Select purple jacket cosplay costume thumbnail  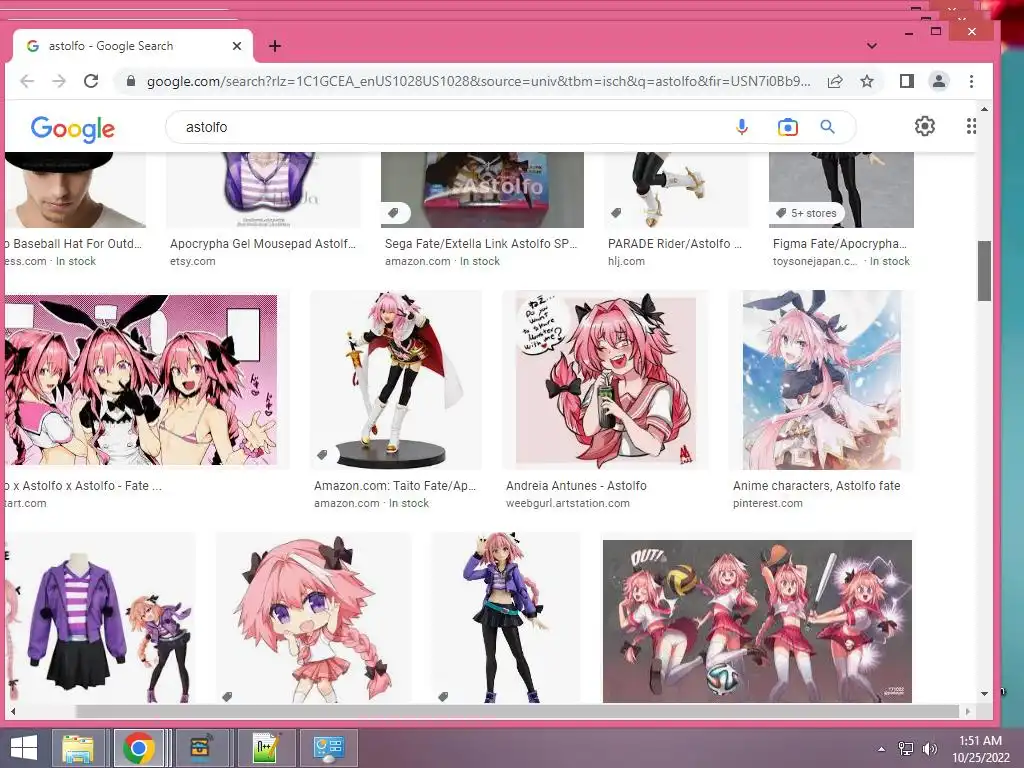100,618
